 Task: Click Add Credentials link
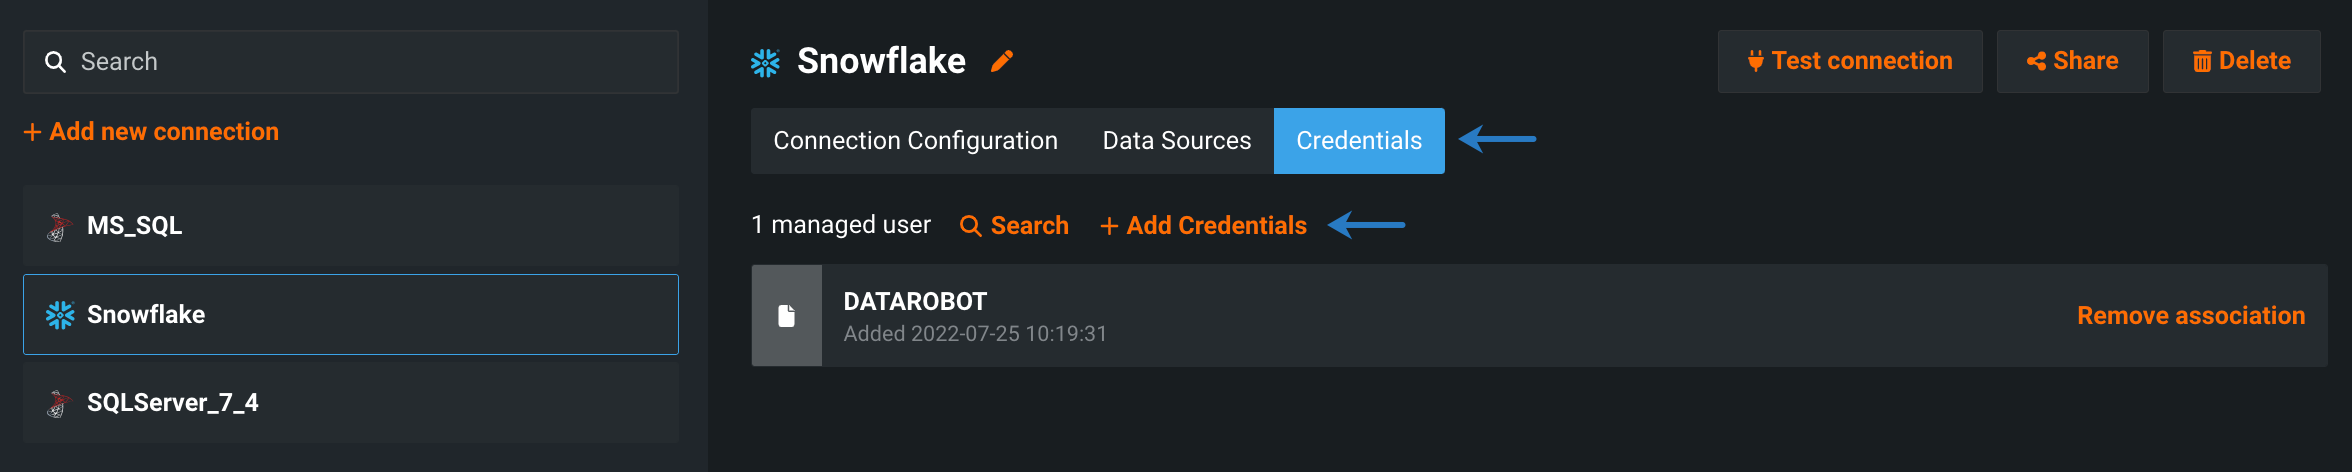click(1204, 226)
